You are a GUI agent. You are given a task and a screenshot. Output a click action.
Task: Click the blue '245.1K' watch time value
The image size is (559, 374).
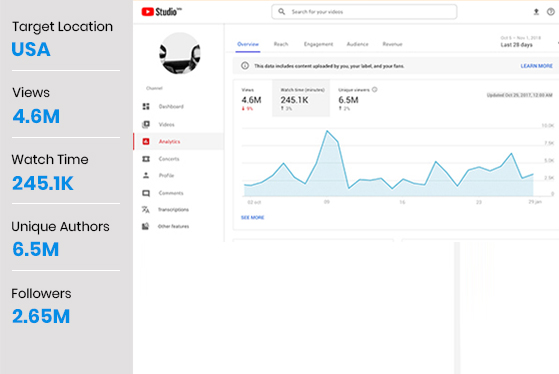tap(43, 183)
